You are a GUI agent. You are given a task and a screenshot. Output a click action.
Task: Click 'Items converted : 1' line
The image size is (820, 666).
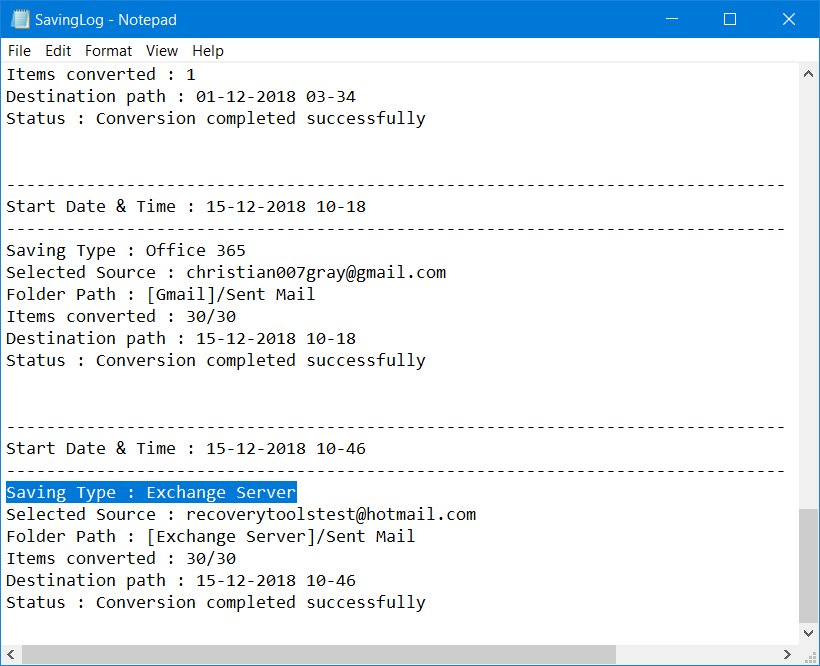point(101,74)
